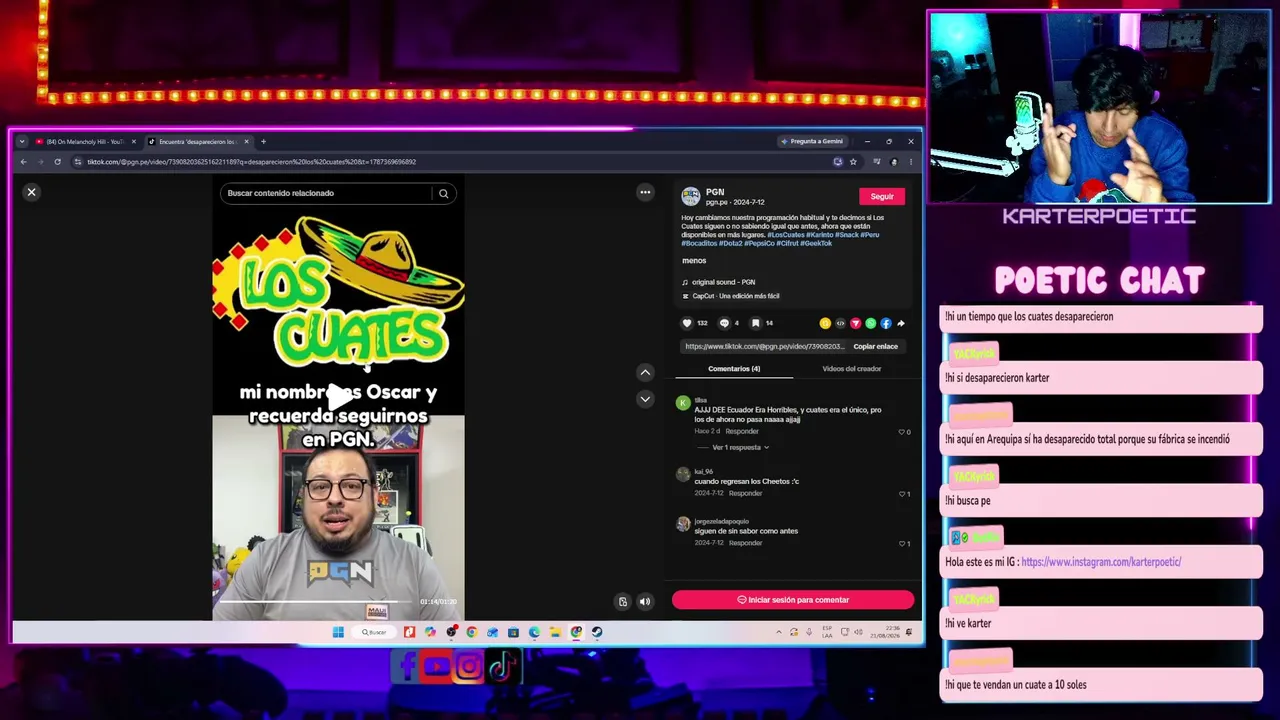
Task: Switch to the On Melancholy Hill YouTube tab
Action: (x=84, y=142)
